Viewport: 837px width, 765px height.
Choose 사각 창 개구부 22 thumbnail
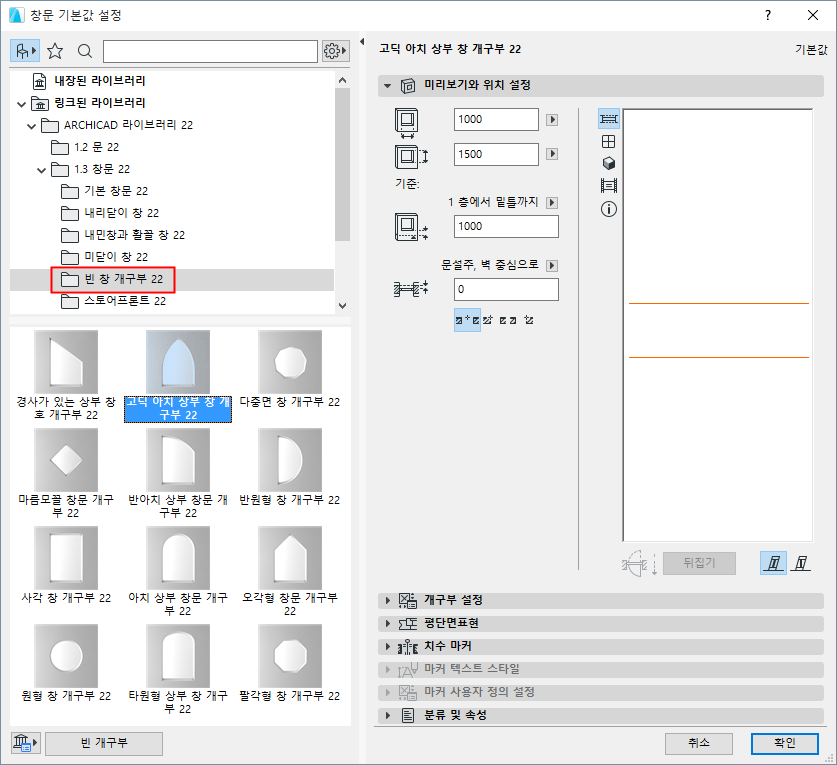(66, 558)
